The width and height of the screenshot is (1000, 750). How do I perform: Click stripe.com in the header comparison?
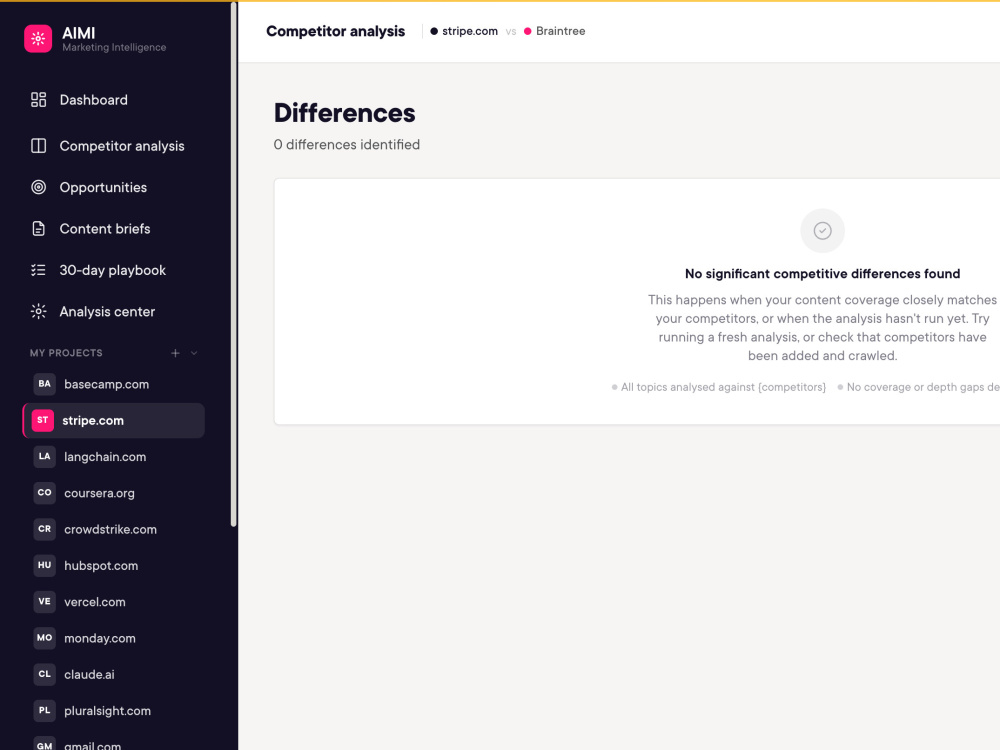click(464, 31)
